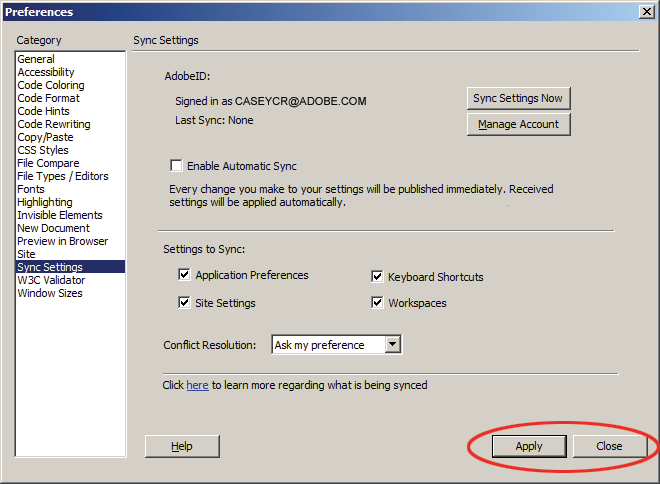The image size is (660, 484).
Task: Uncheck Application Preferences sync option
Action: click(x=184, y=275)
